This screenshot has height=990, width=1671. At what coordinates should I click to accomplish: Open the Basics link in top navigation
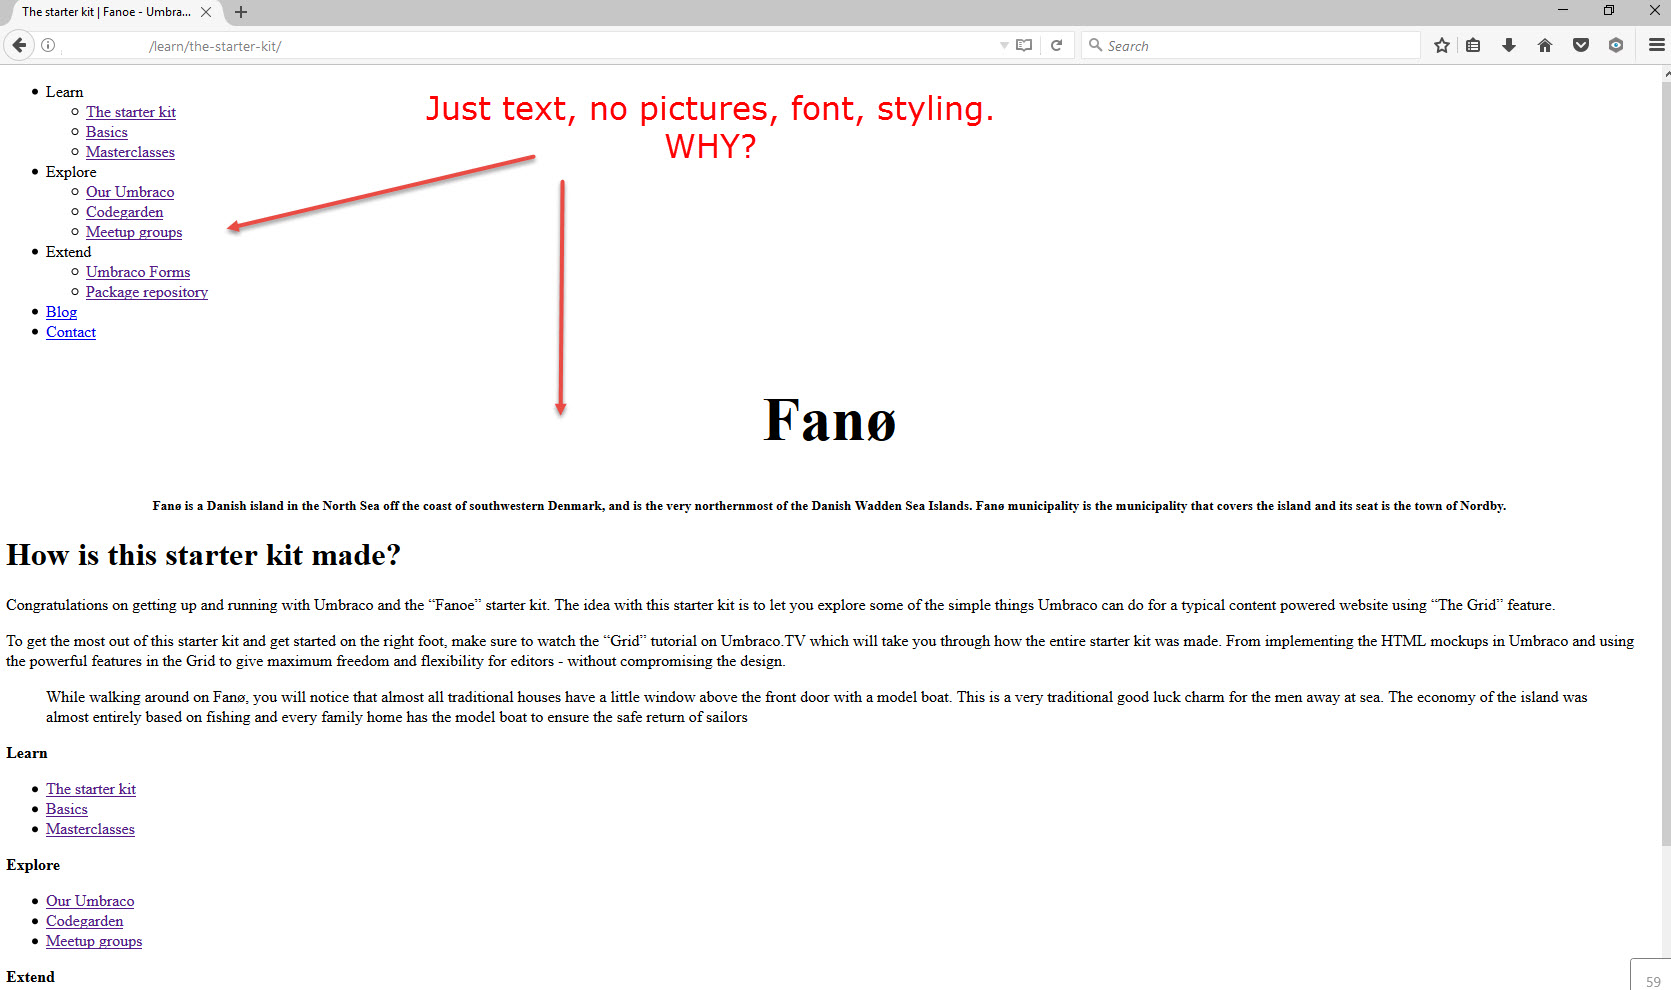click(106, 132)
